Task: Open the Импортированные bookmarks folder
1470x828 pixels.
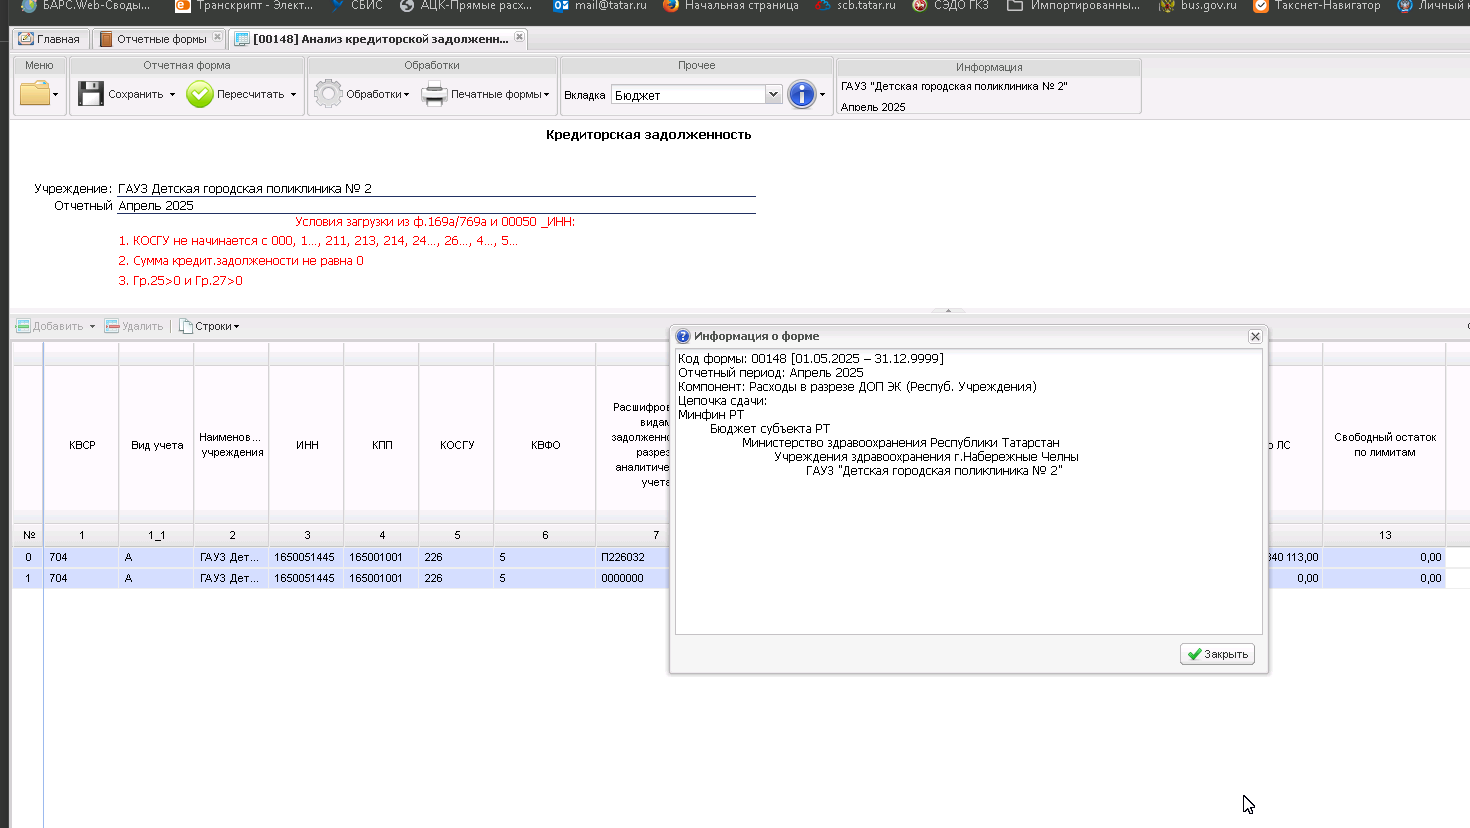Action: click(1073, 5)
